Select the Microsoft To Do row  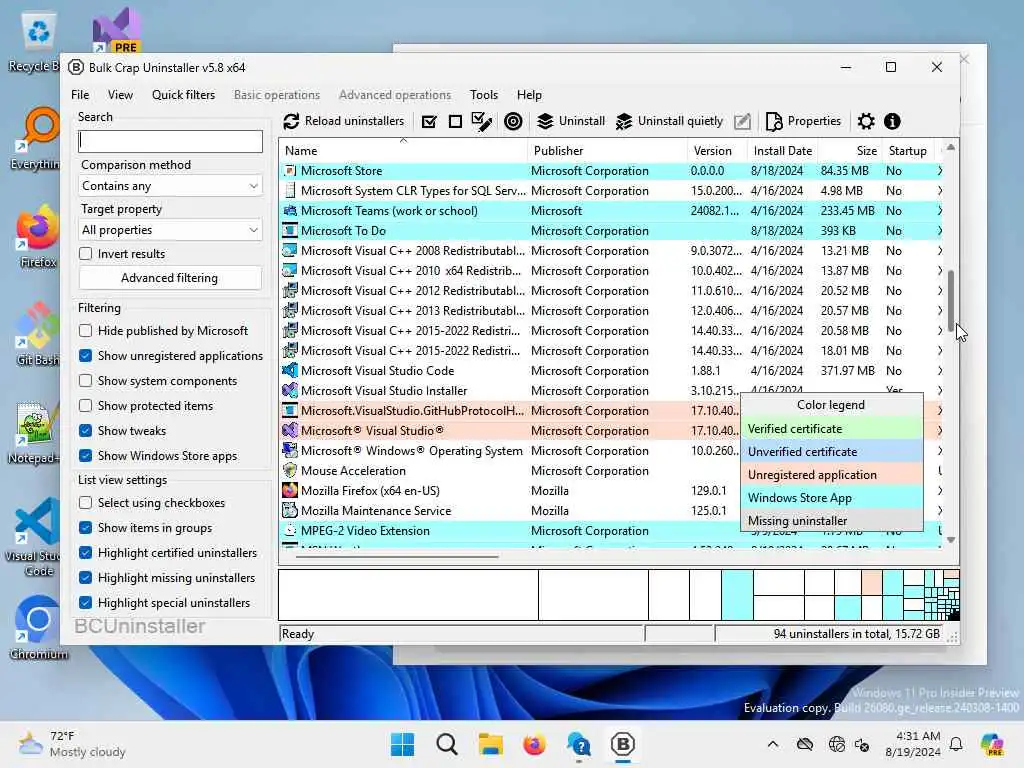(x=611, y=231)
